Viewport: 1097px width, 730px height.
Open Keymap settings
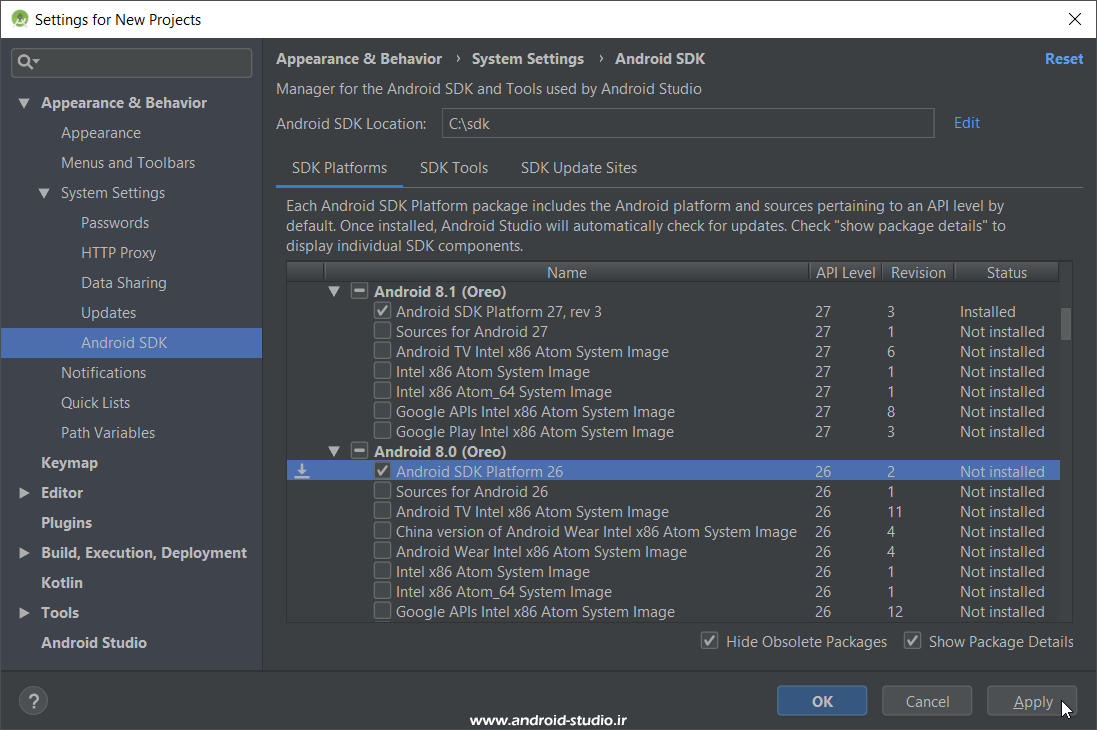pyautogui.click(x=69, y=463)
